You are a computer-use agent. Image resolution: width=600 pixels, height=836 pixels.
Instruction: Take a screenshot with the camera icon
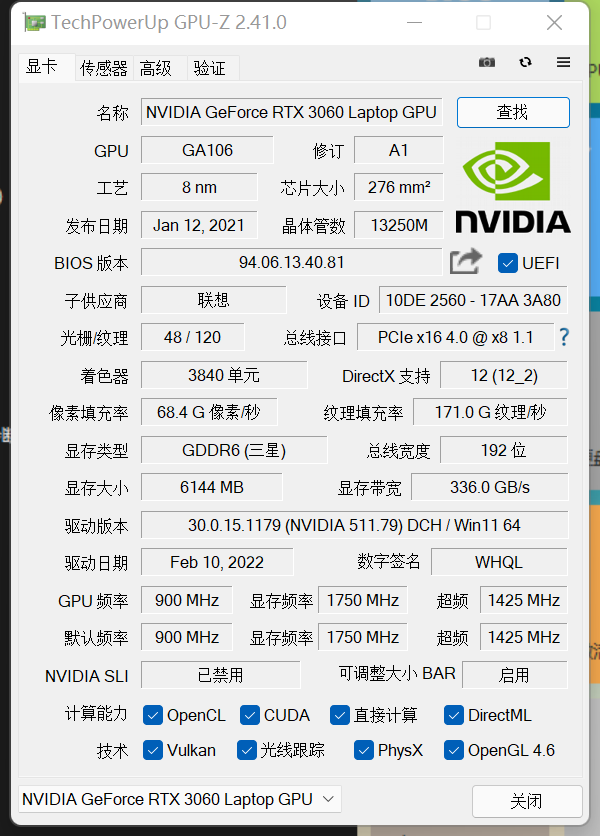[x=486, y=62]
